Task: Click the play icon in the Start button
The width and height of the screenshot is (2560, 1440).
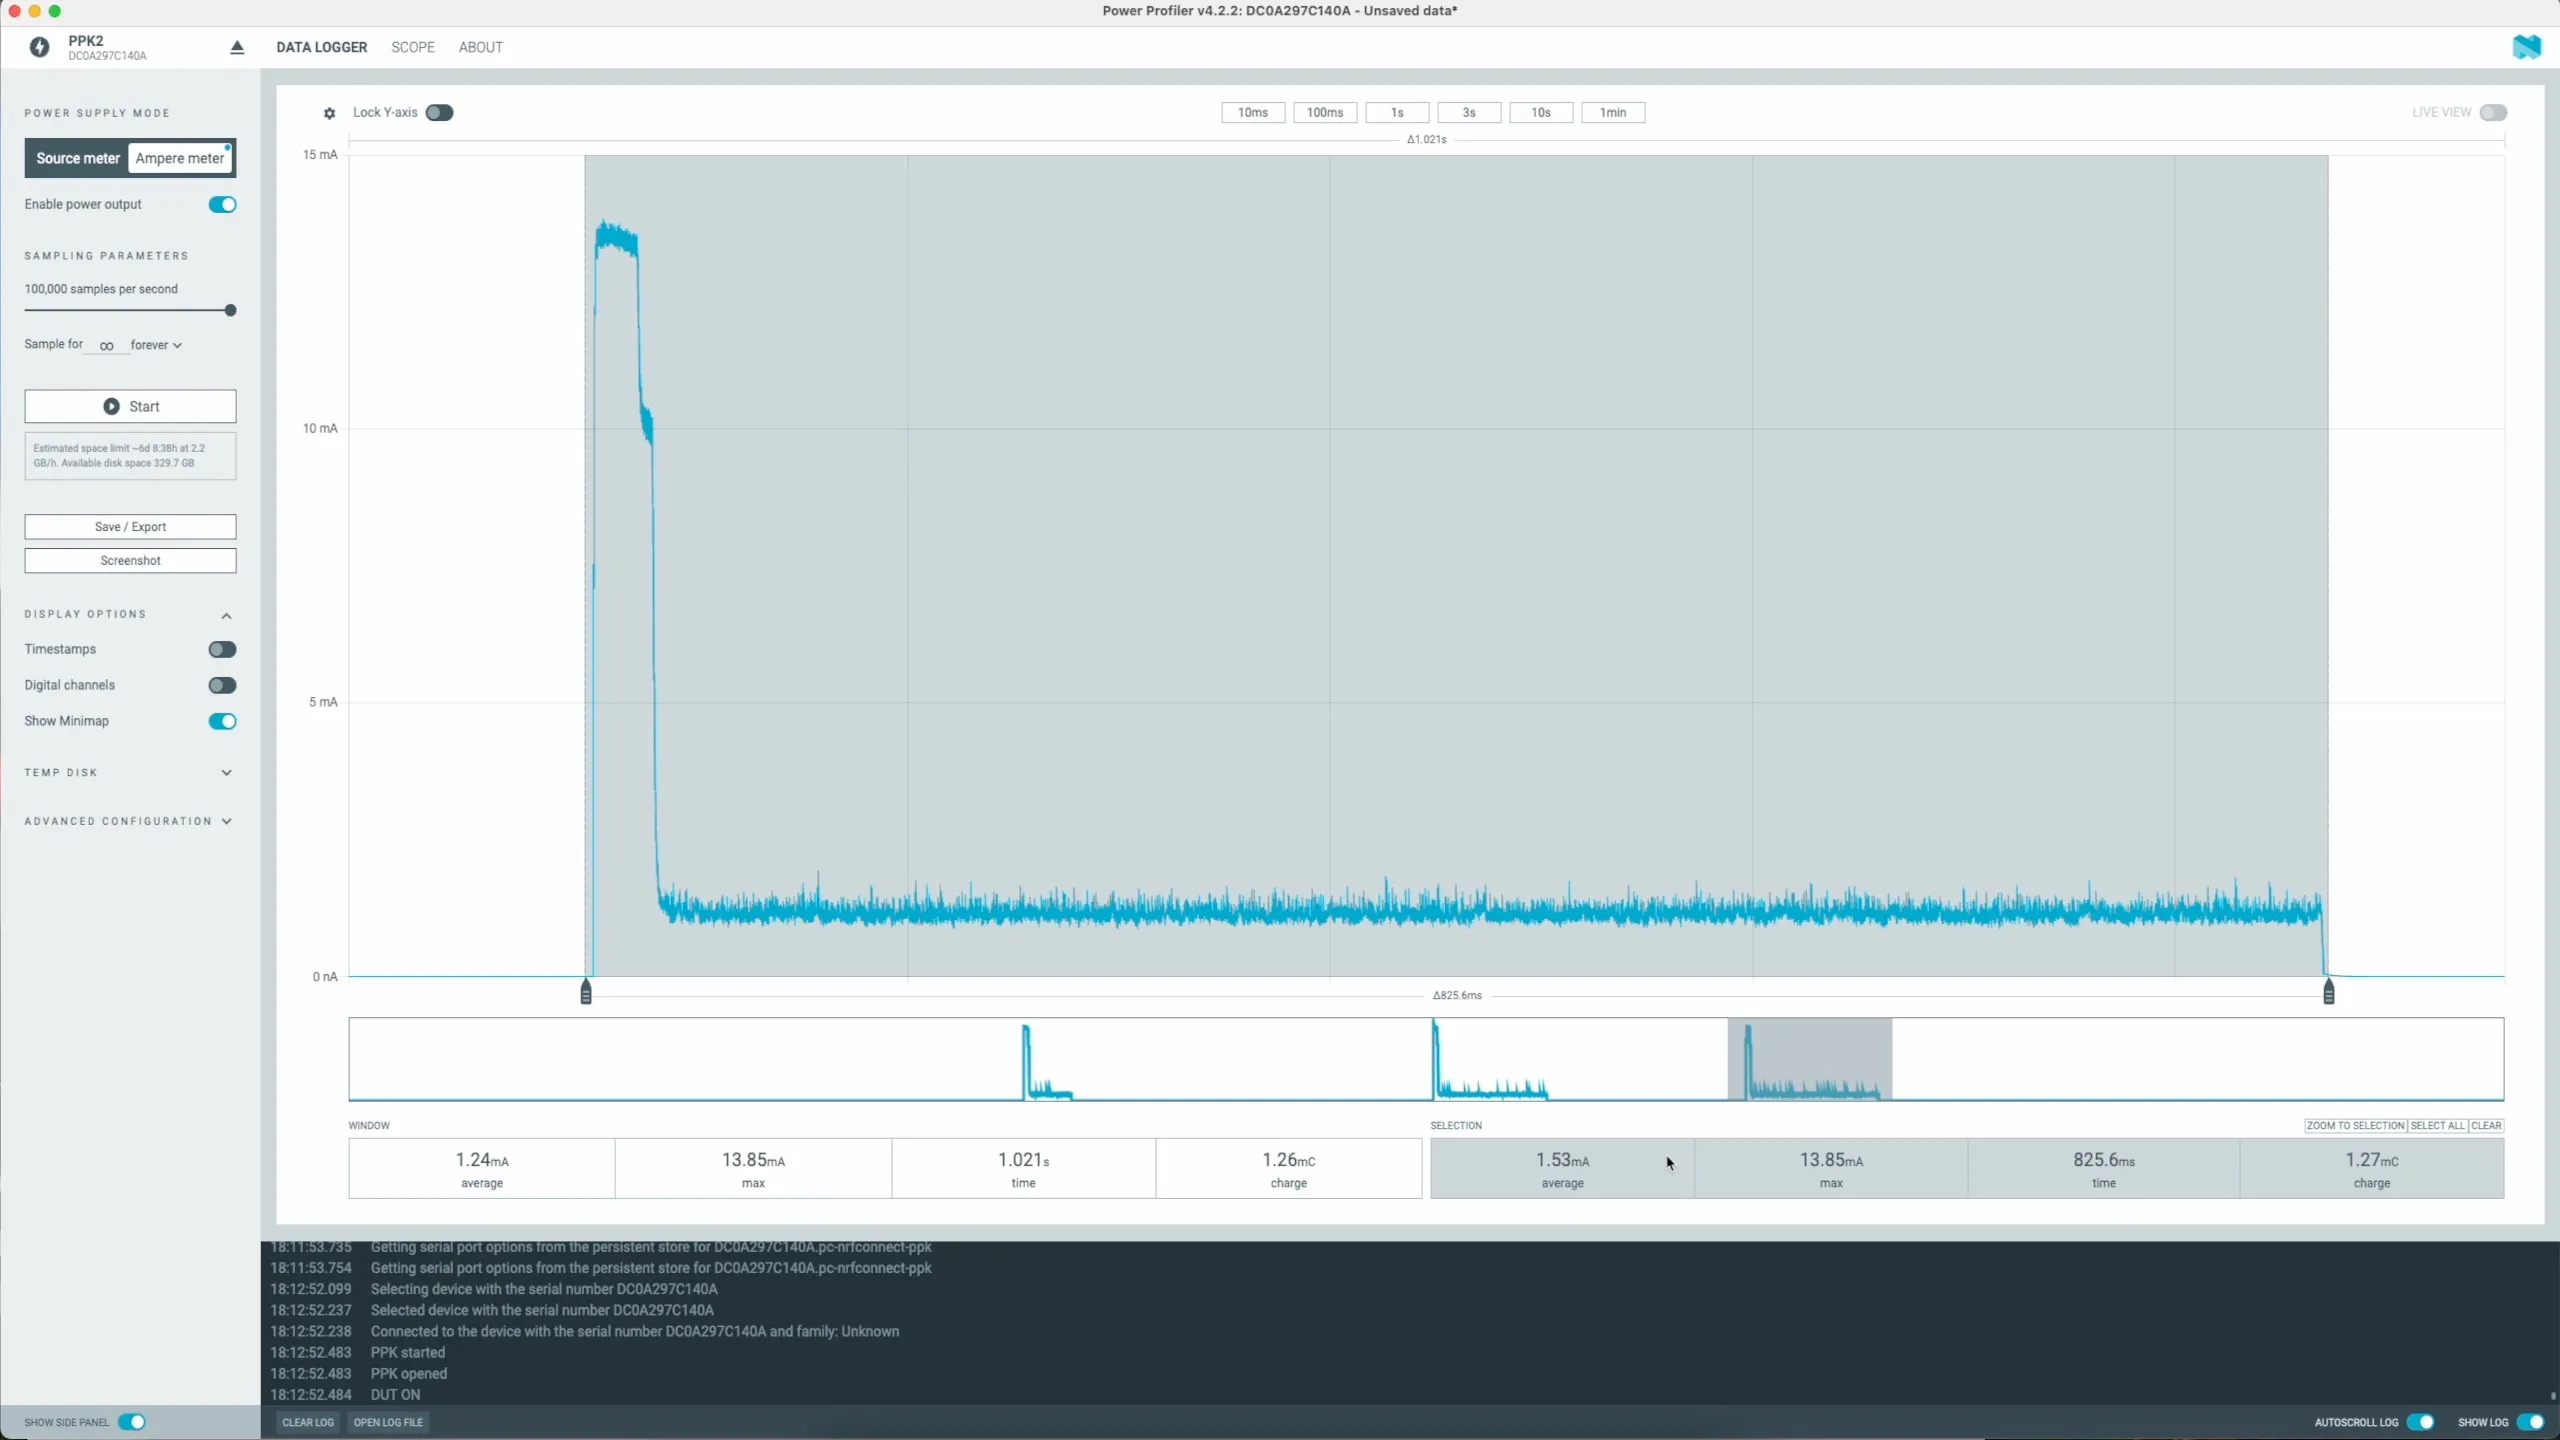Action: tap(111, 406)
